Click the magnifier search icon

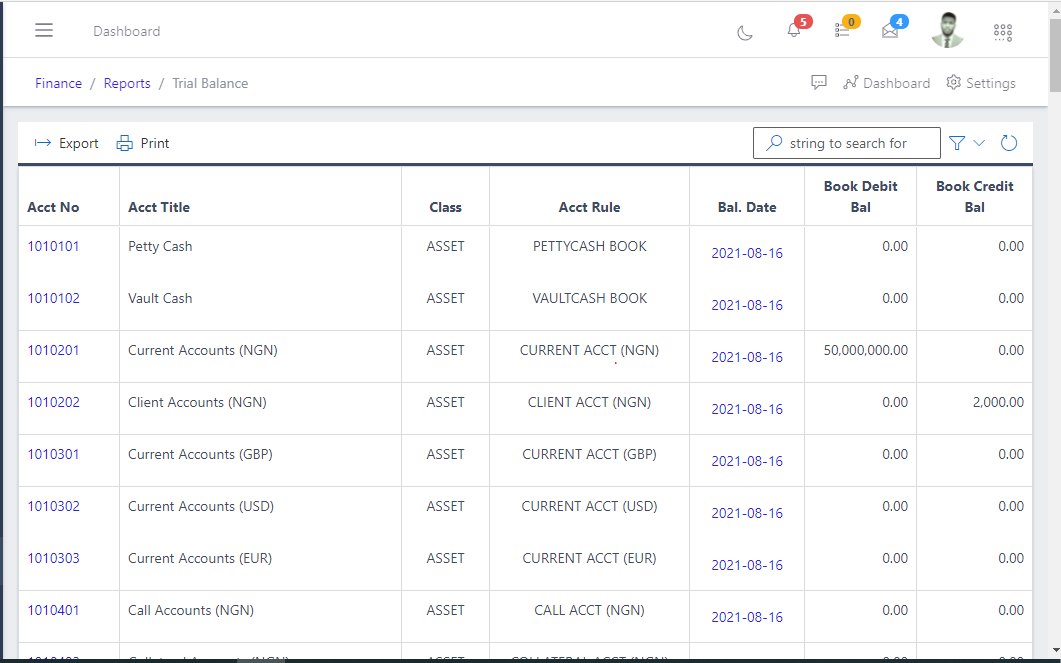[773, 143]
